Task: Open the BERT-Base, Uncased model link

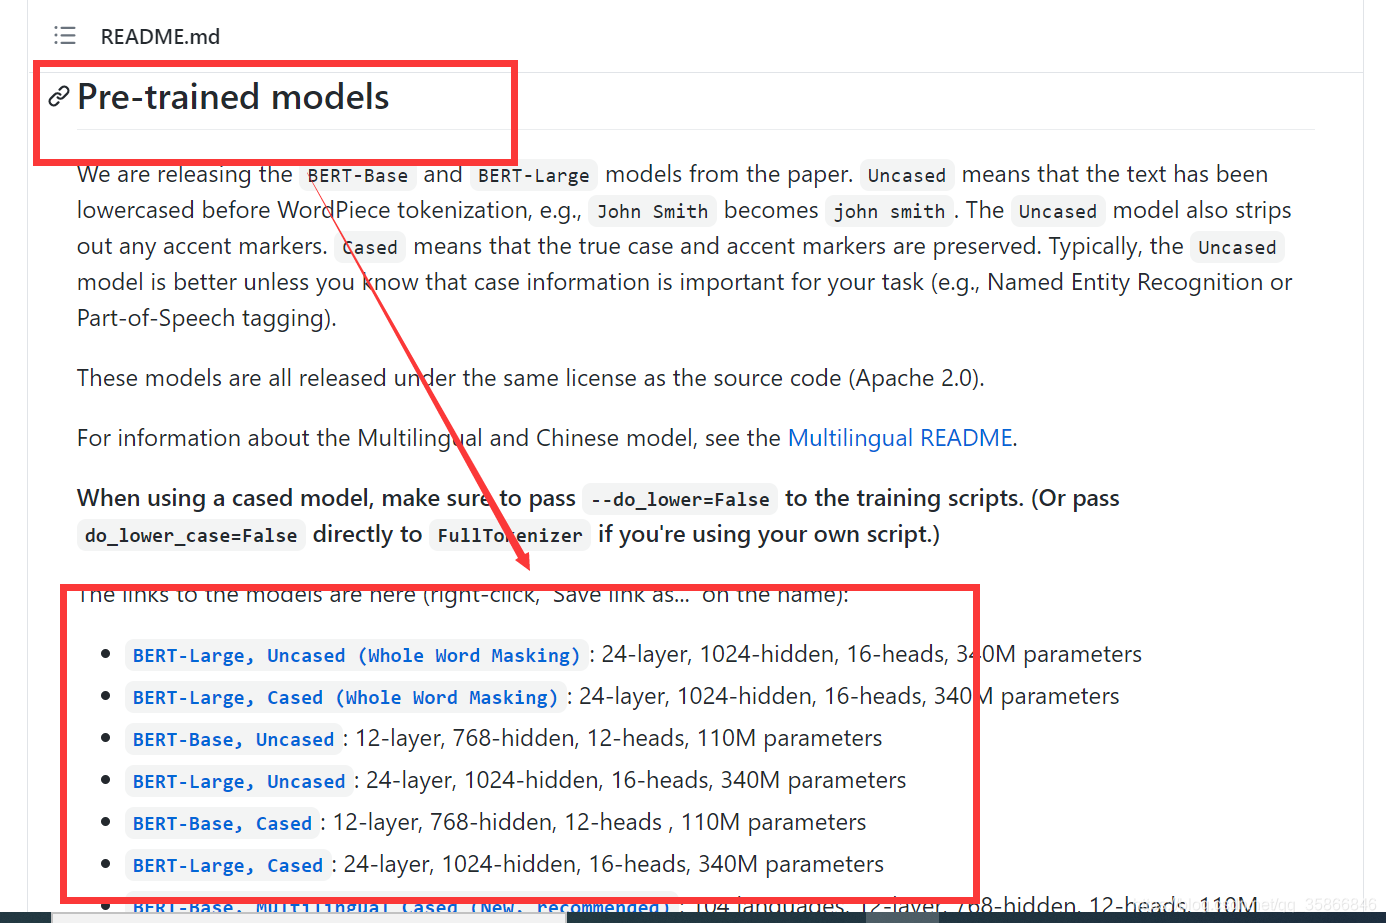Action: coord(233,739)
